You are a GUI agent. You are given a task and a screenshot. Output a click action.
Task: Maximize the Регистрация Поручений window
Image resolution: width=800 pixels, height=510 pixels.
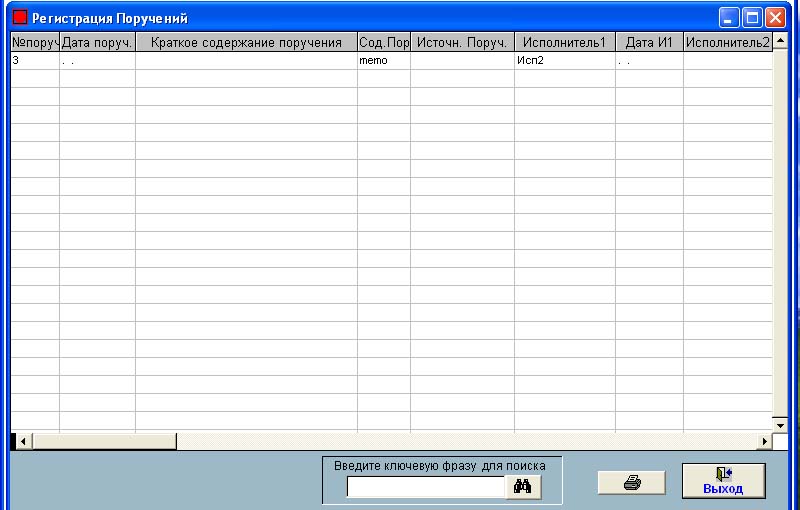click(752, 18)
